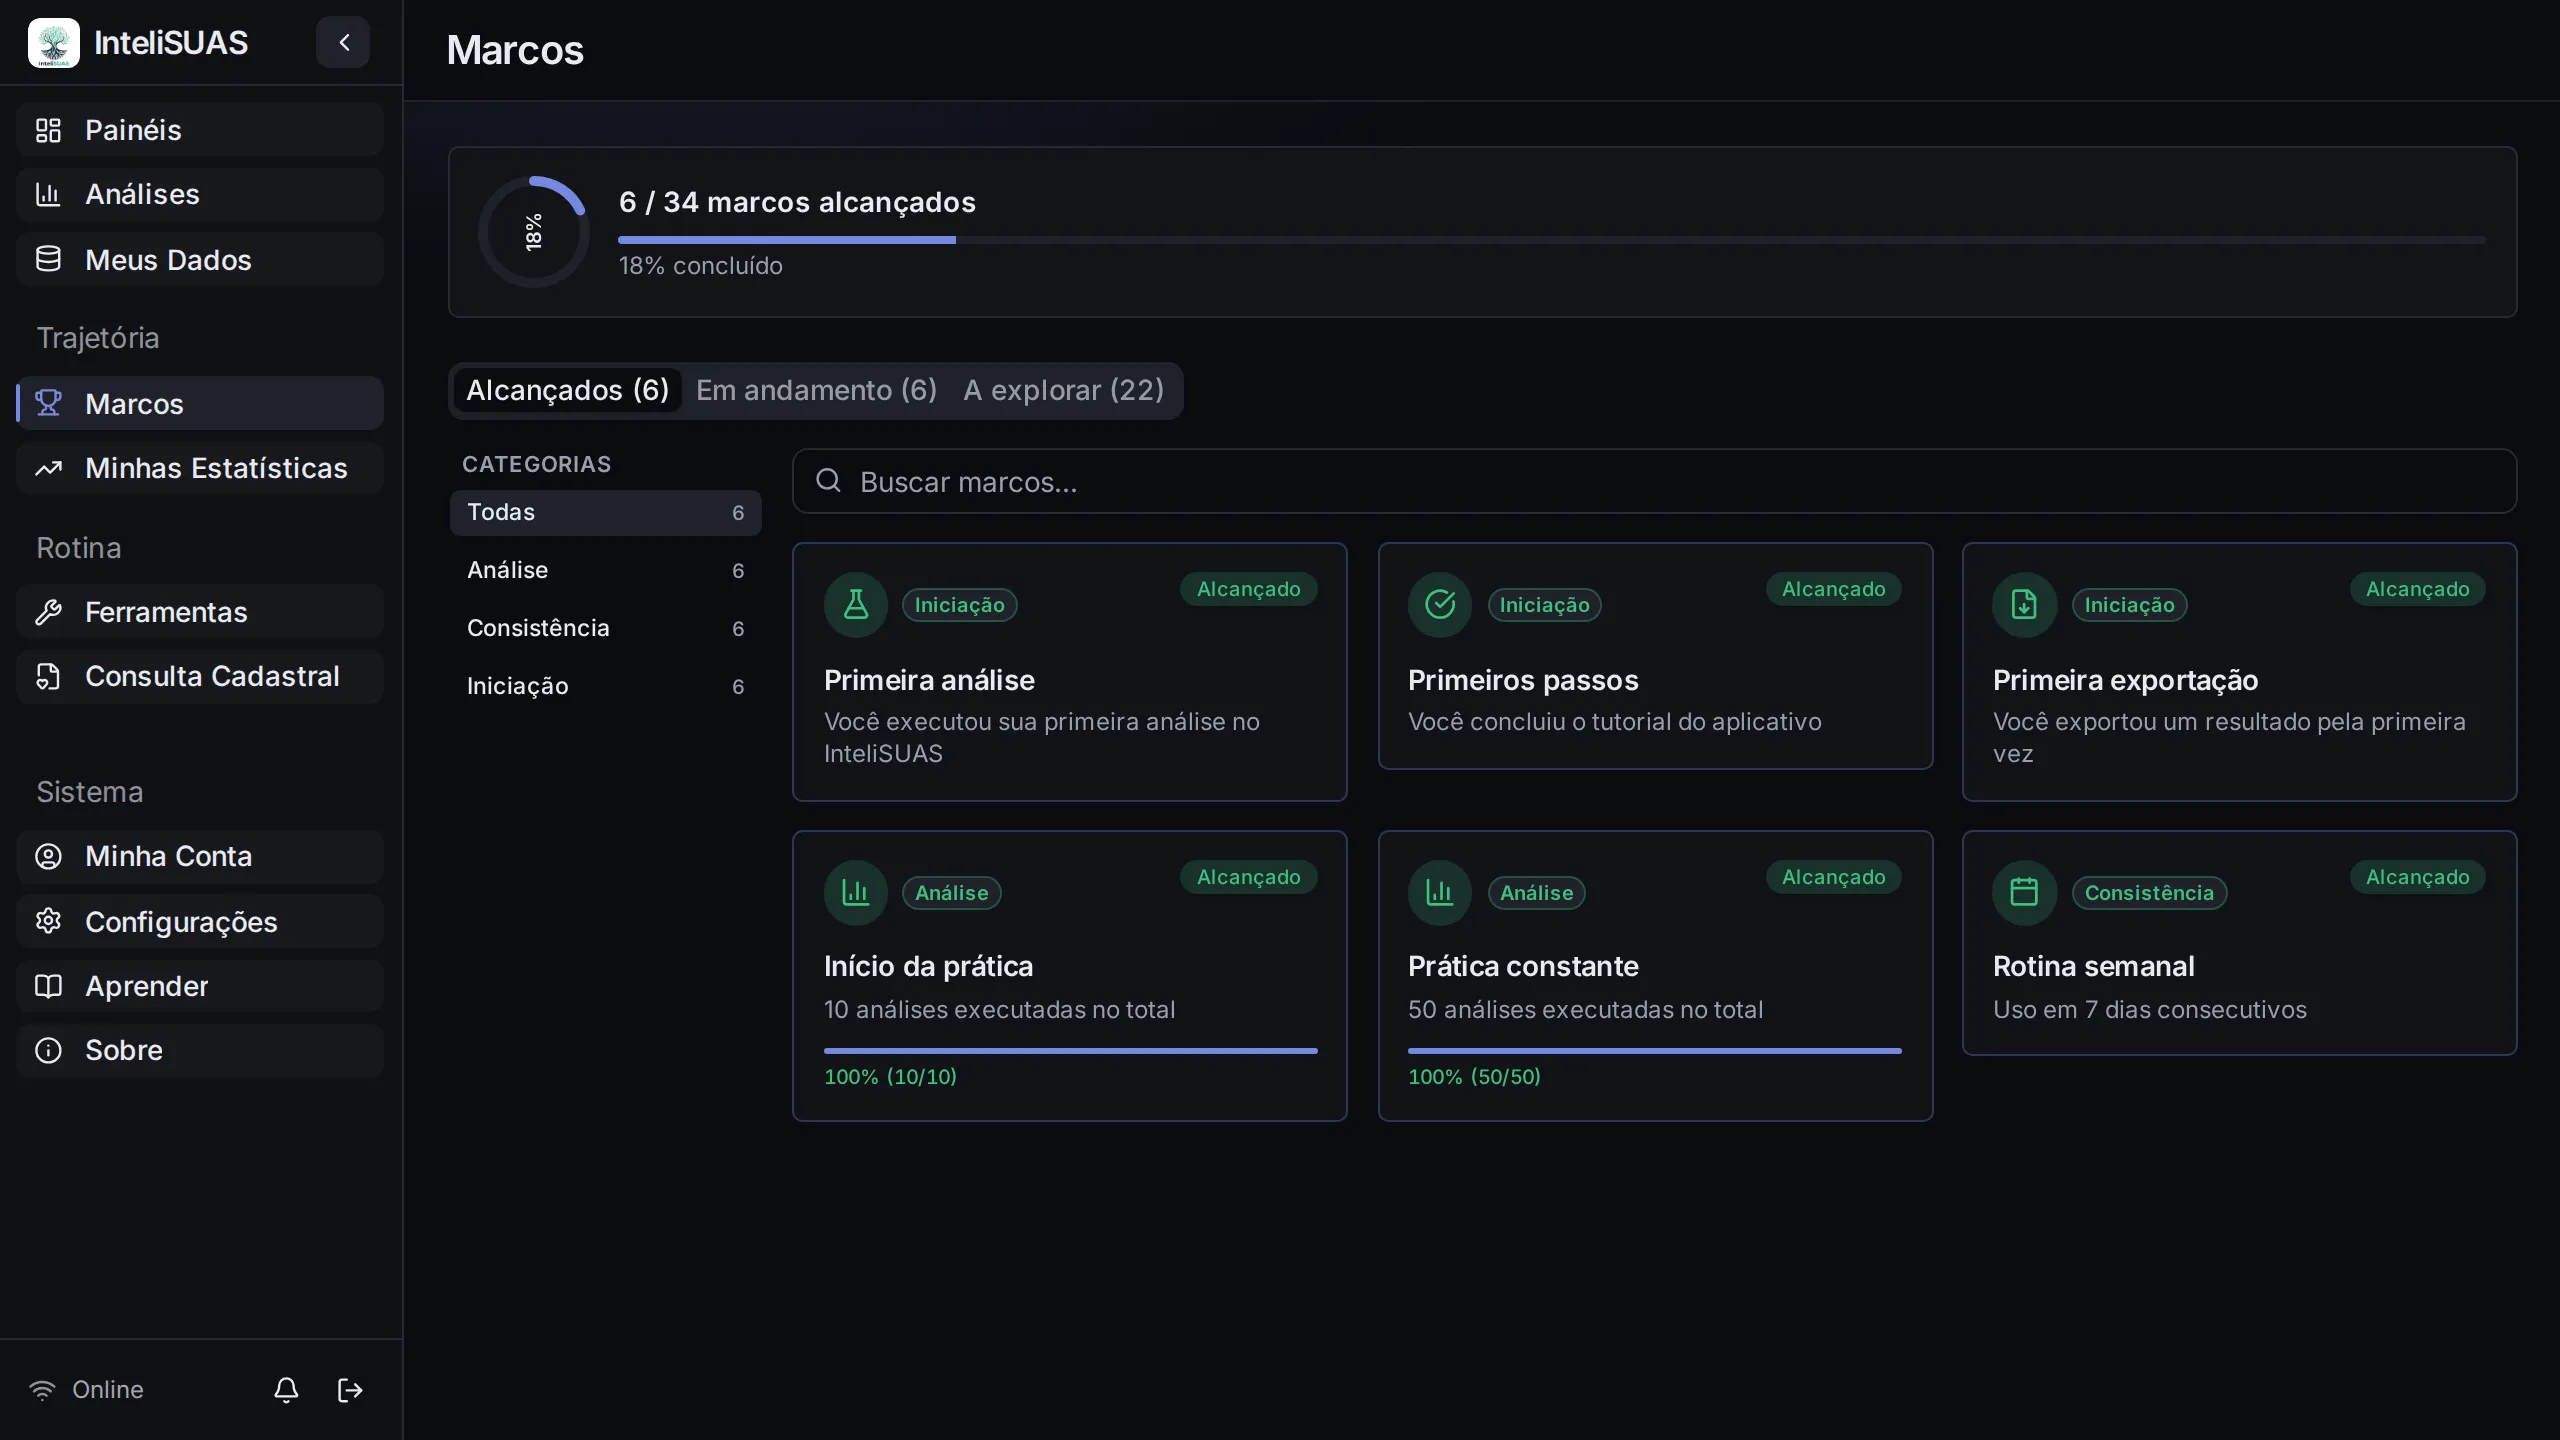Click the marcos alcançados progress bar

1552,240
